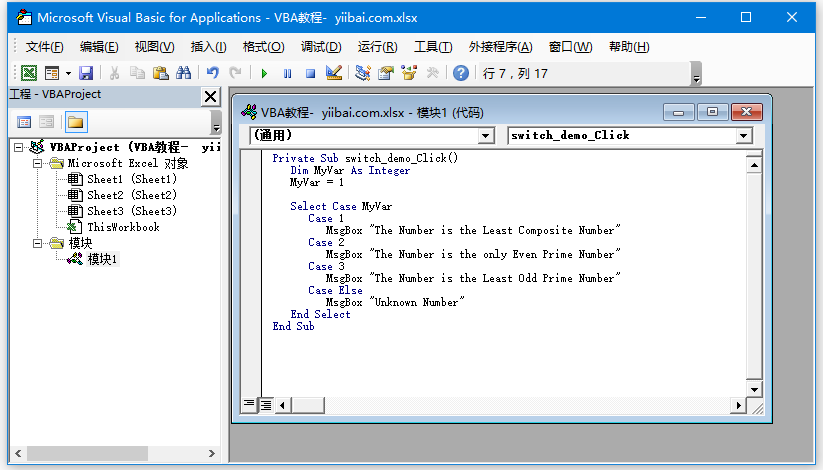Minimize the 模块1 code window

coord(679,112)
